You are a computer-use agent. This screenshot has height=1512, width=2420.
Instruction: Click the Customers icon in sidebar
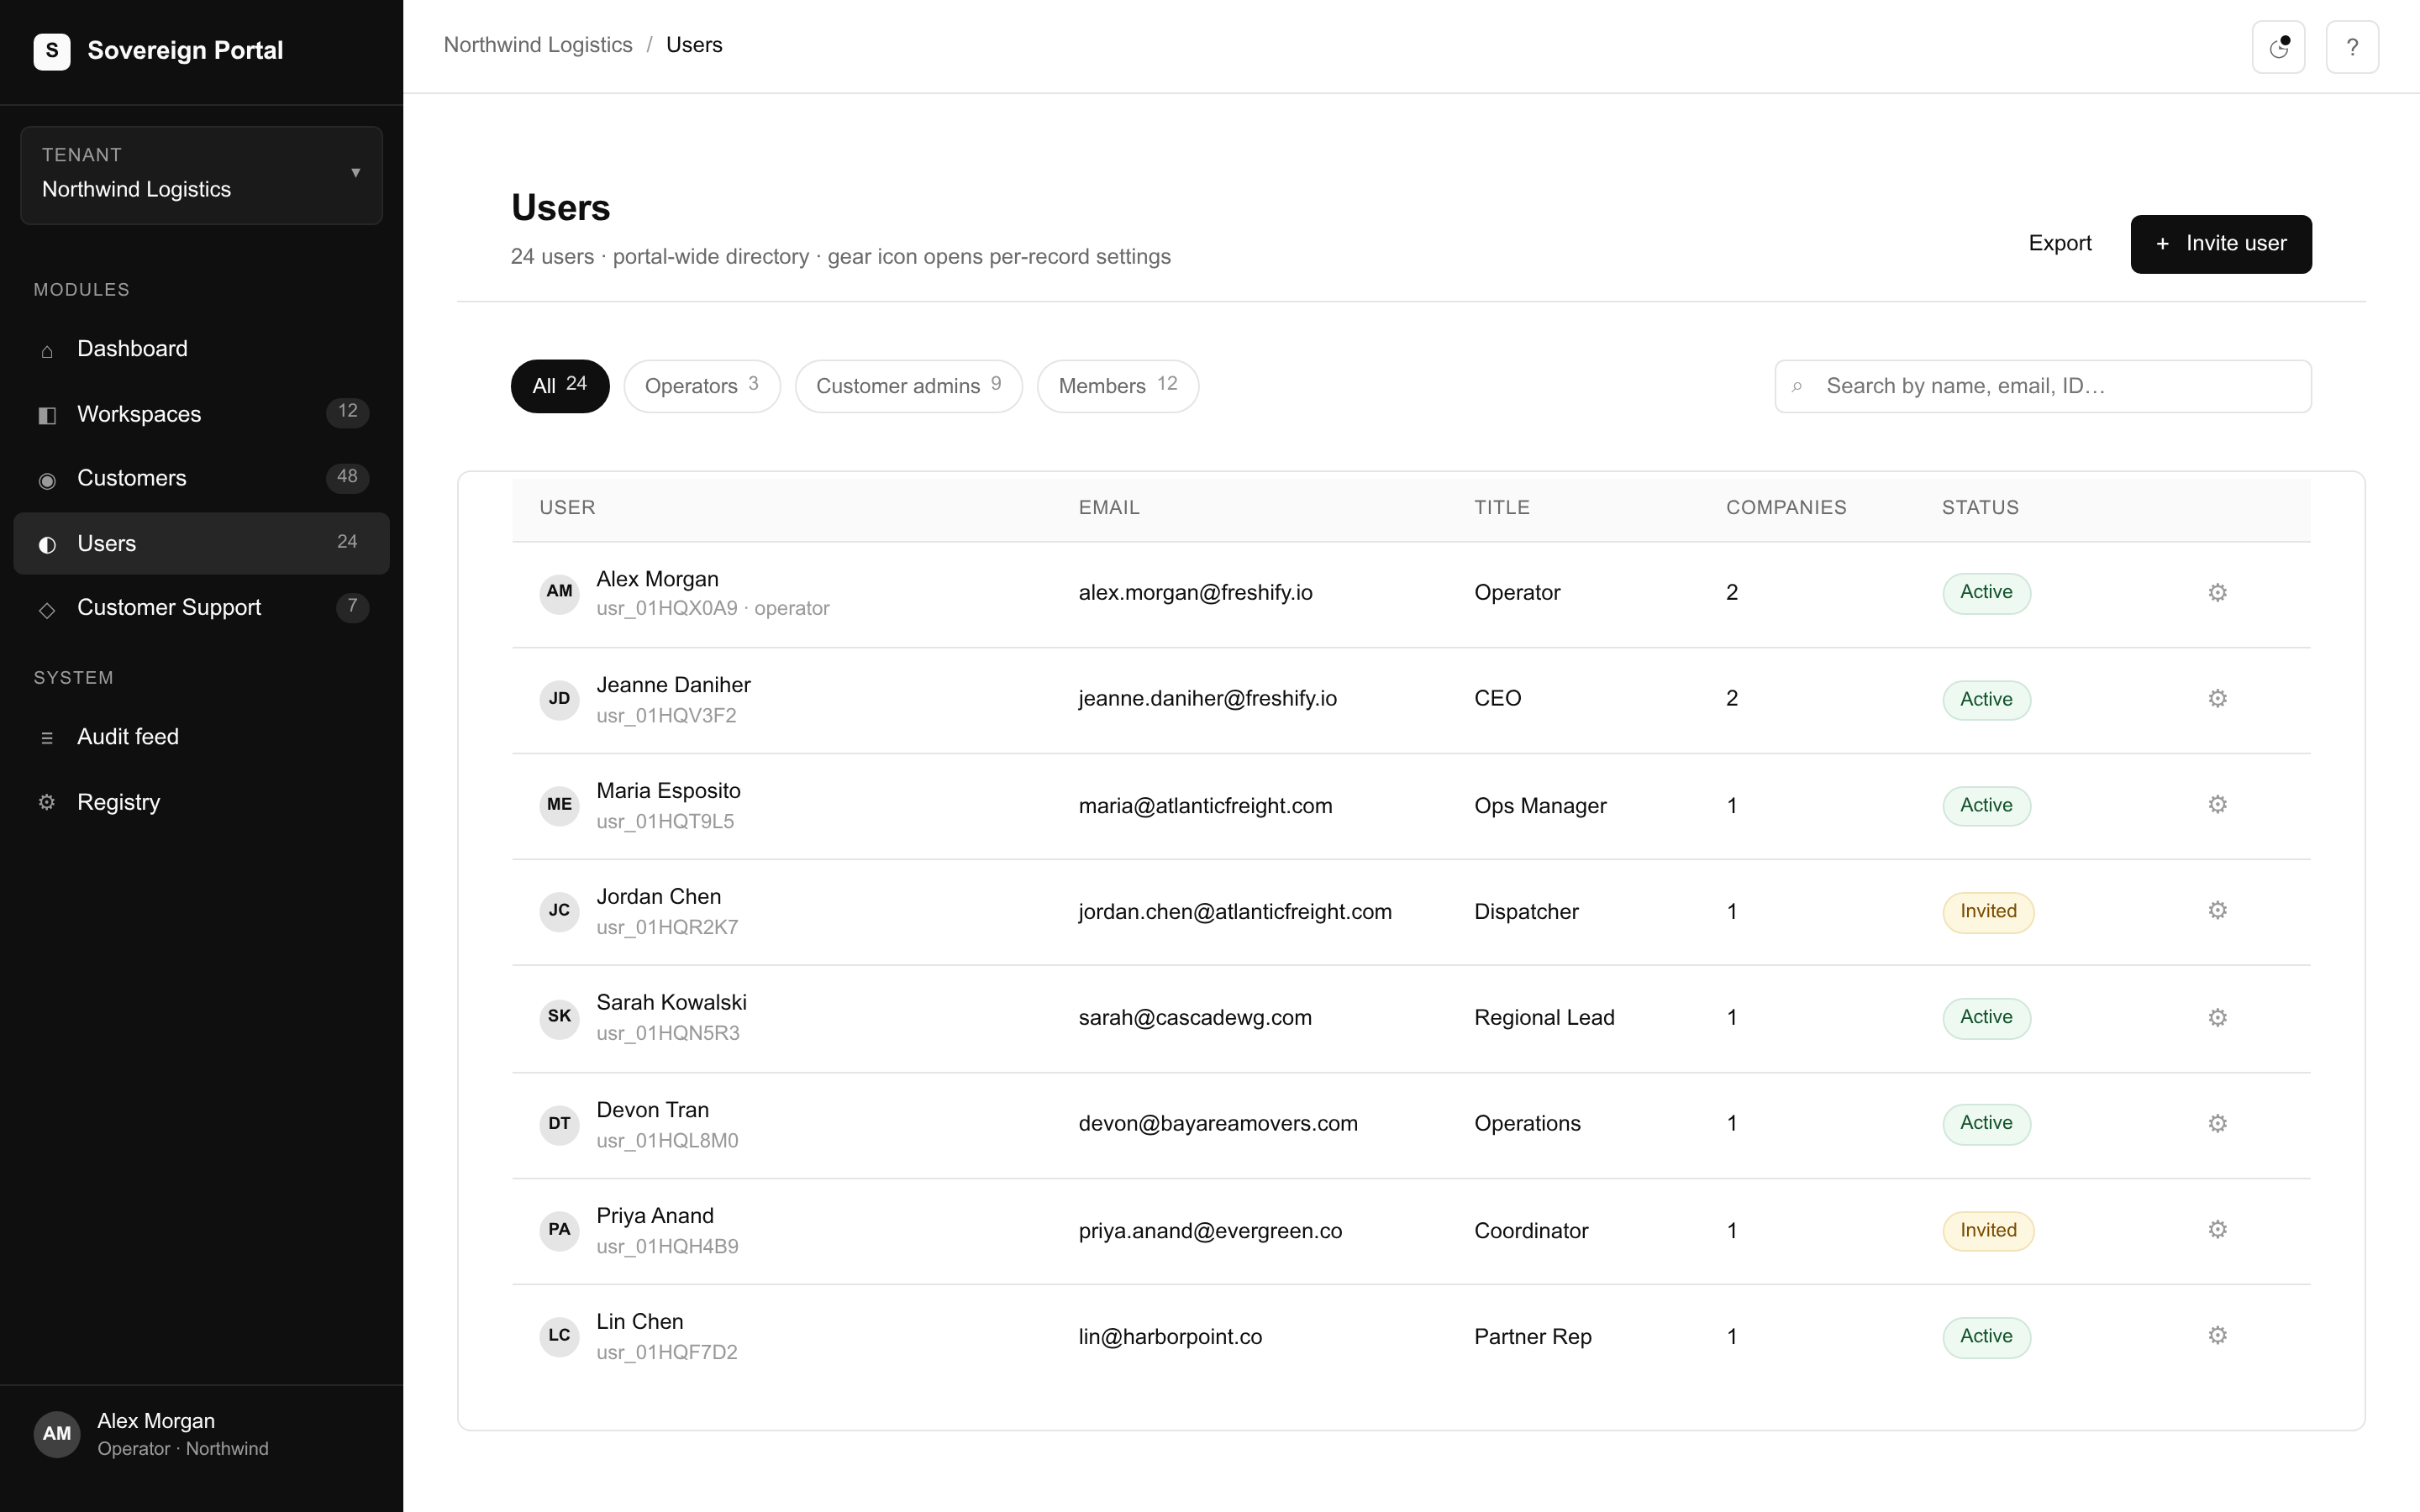[x=47, y=480]
